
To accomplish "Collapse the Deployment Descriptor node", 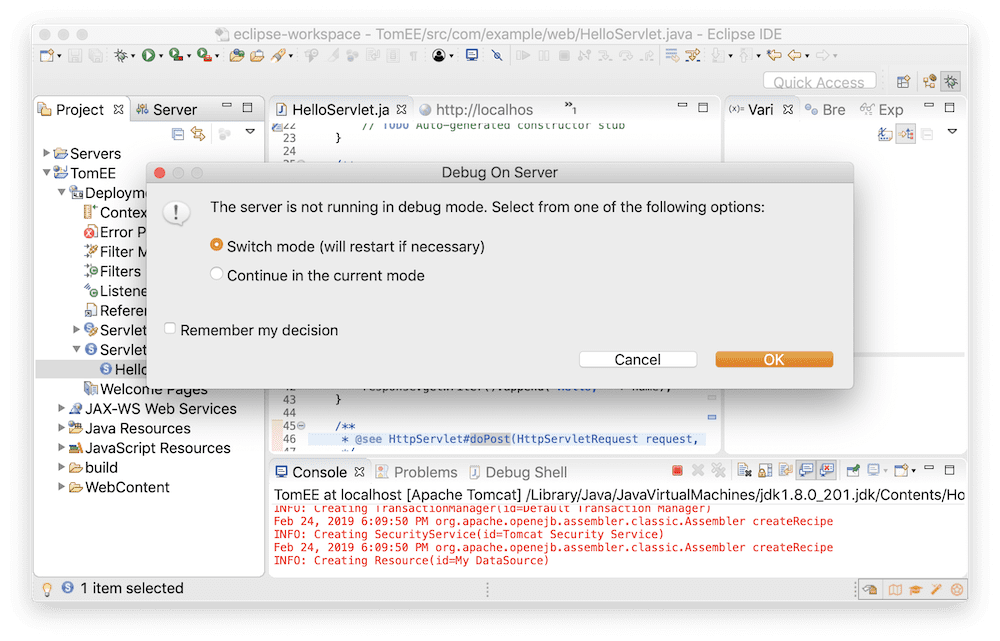I will [x=62, y=192].
